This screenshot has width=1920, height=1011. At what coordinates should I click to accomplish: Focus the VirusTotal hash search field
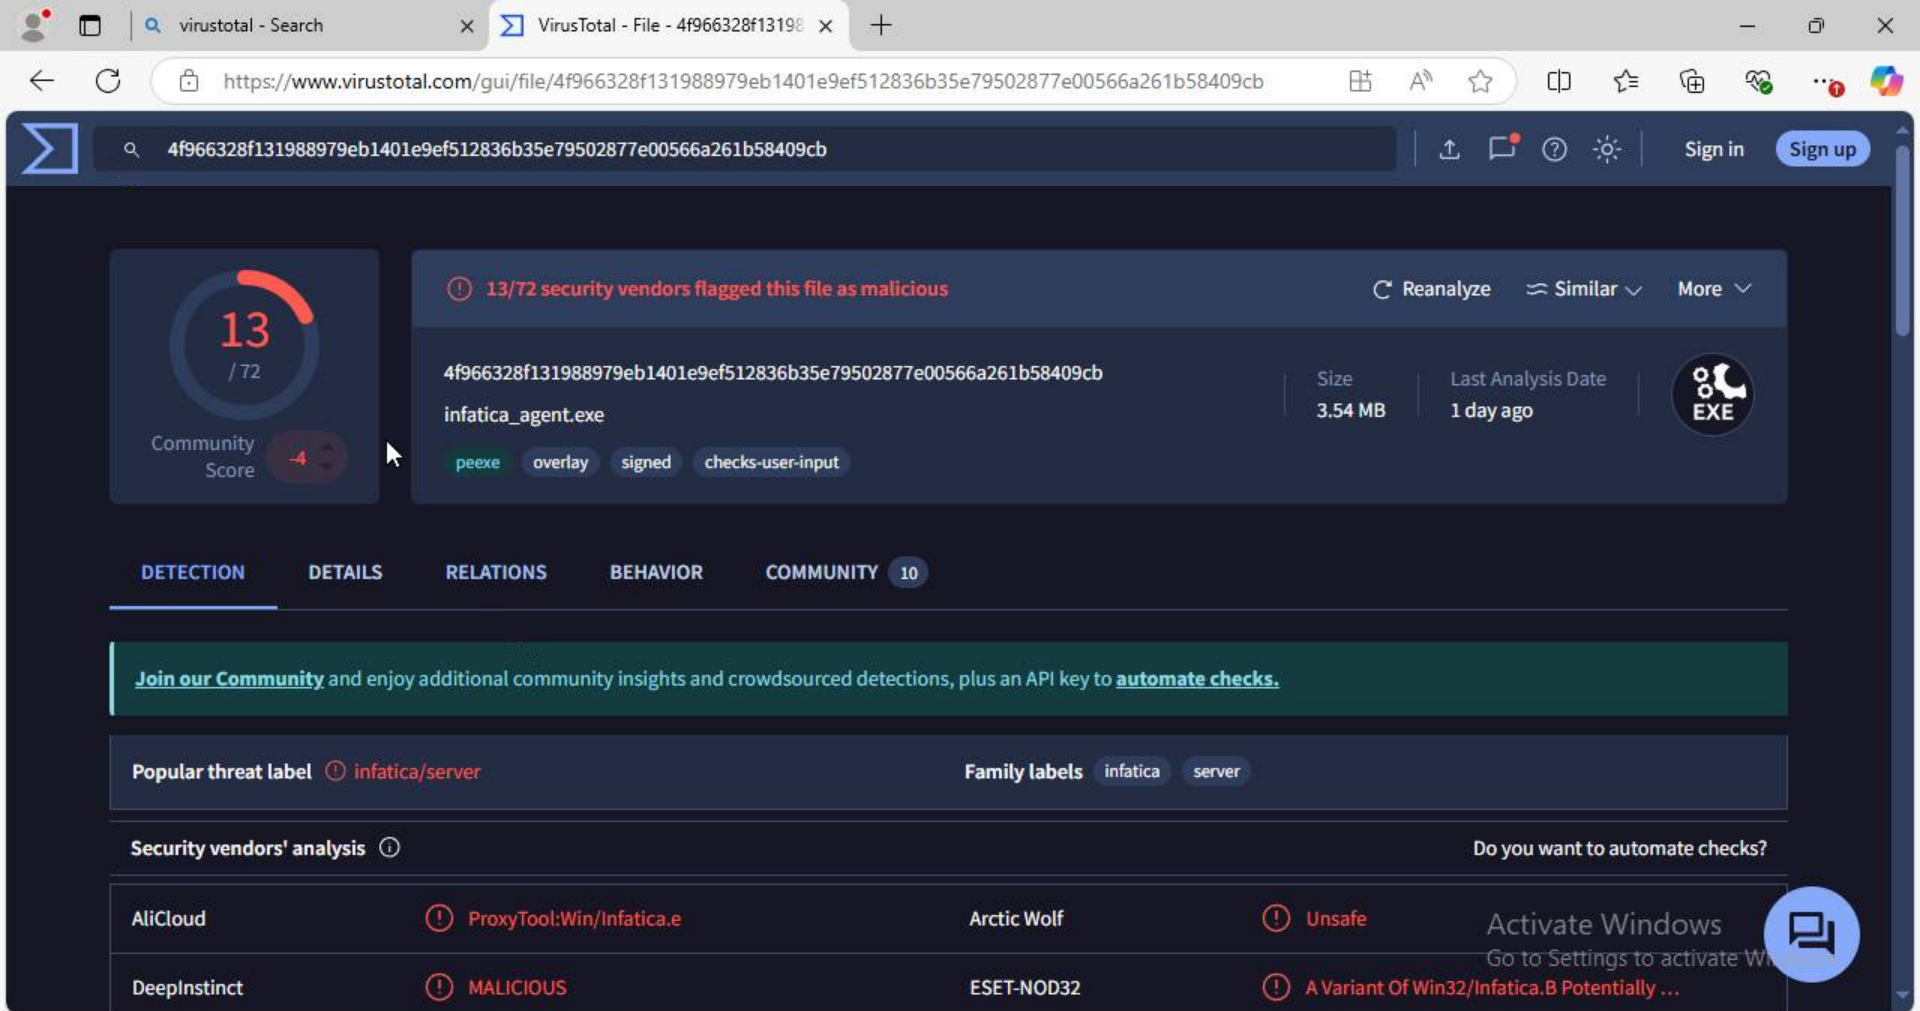tap(745, 149)
